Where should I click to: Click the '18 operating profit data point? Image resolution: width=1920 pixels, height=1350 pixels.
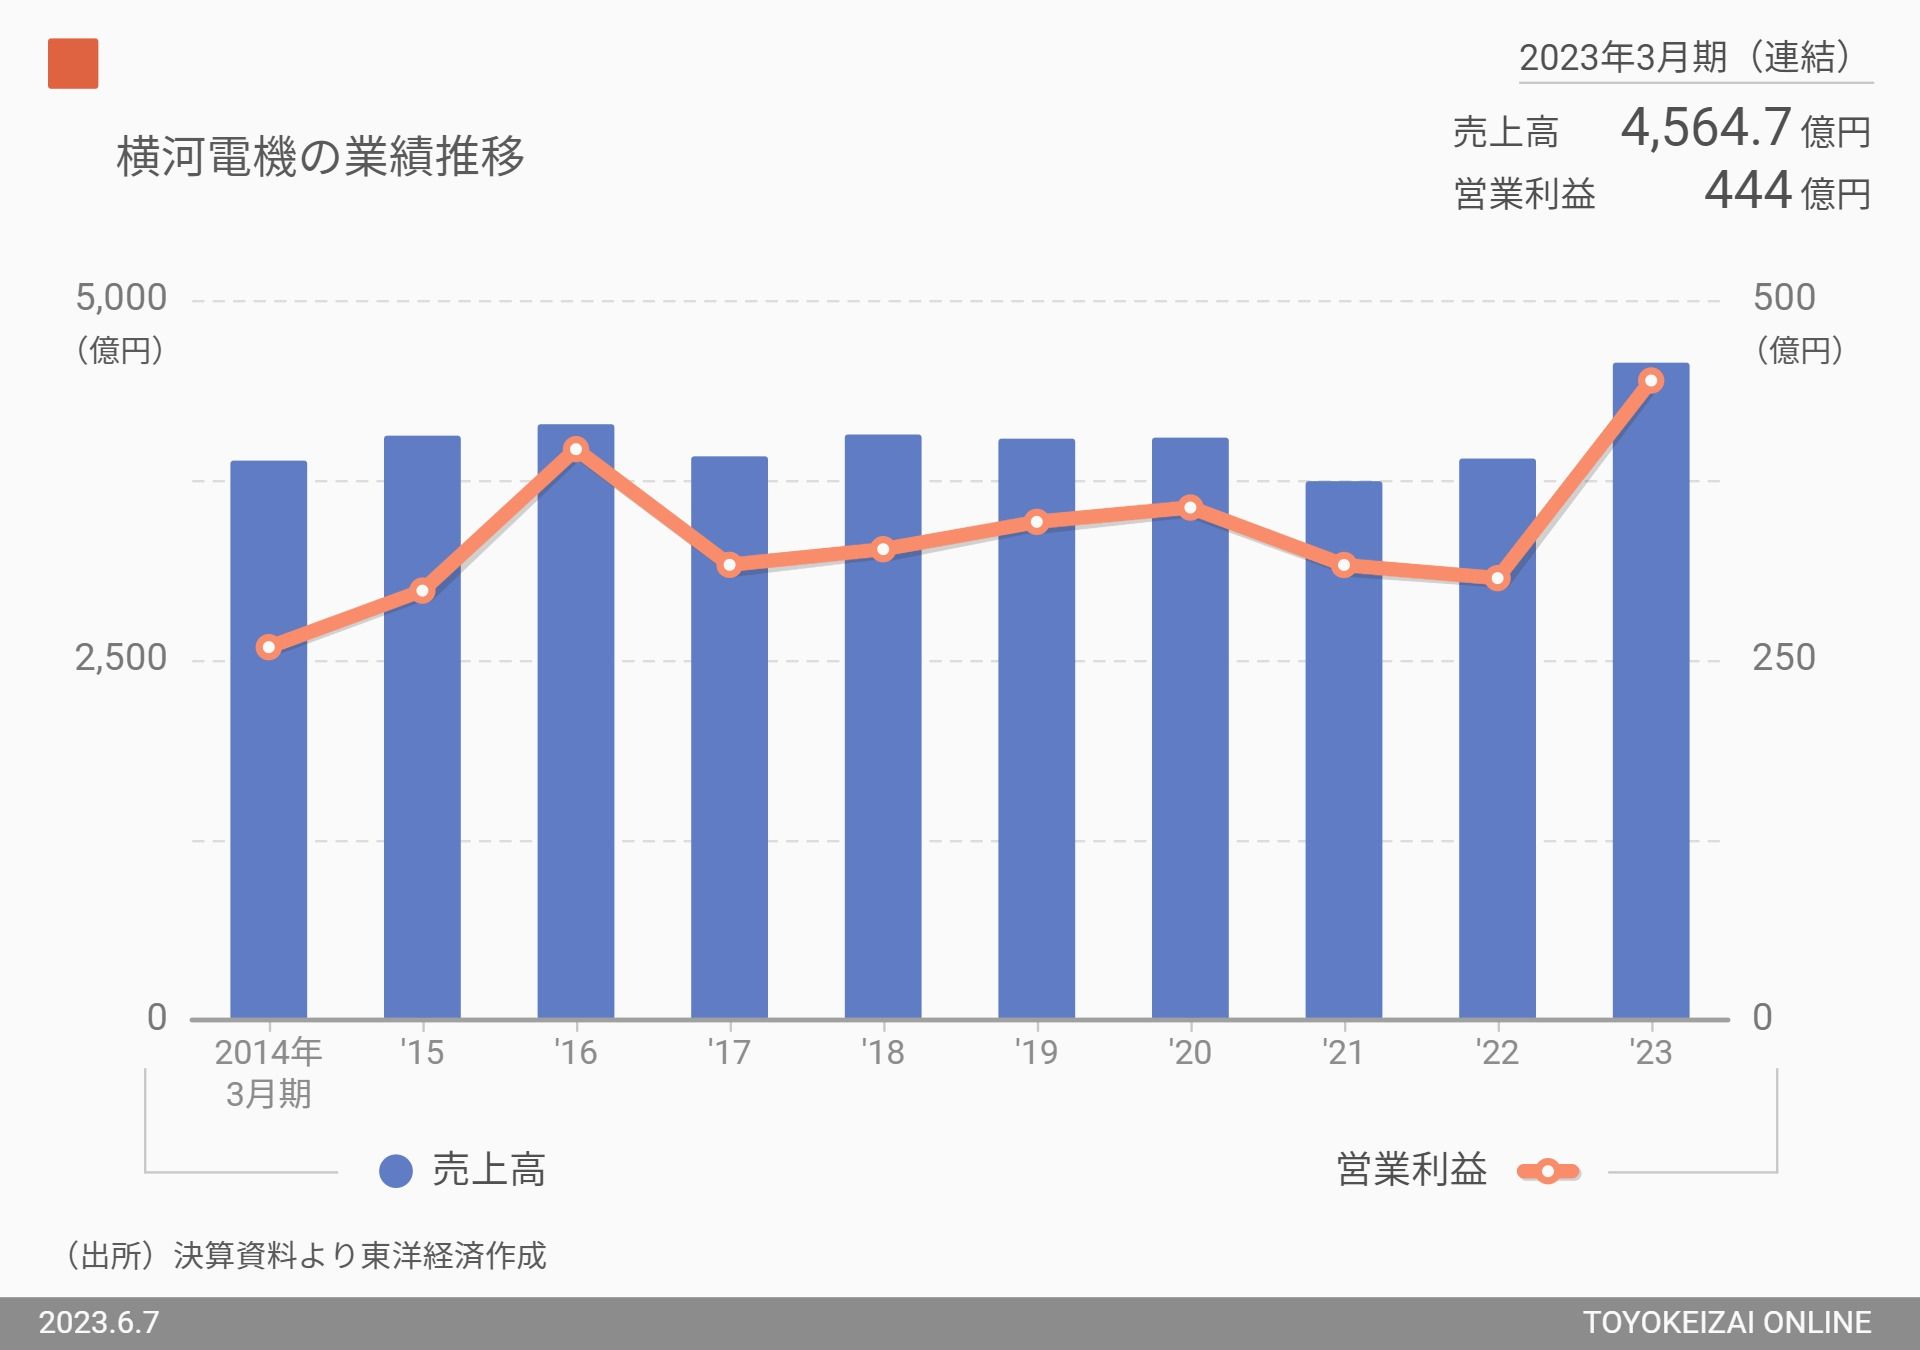click(883, 549)
